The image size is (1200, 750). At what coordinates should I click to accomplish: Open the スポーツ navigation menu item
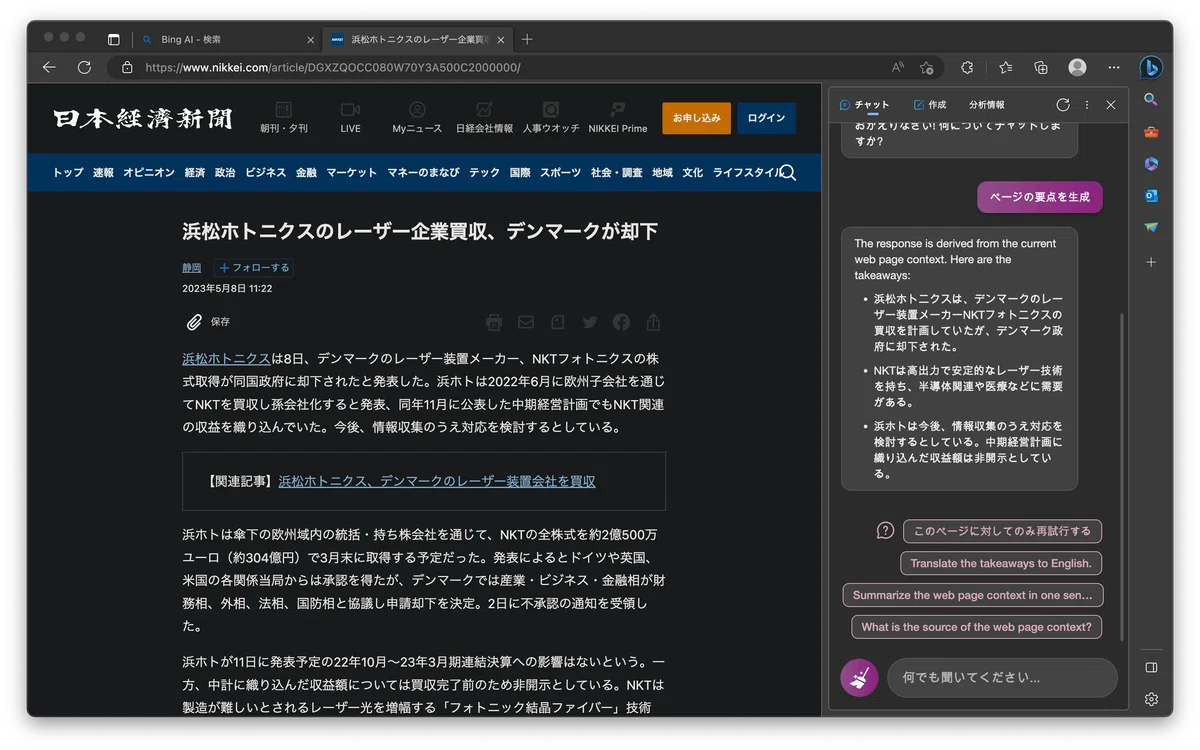(x=560, y=172)
